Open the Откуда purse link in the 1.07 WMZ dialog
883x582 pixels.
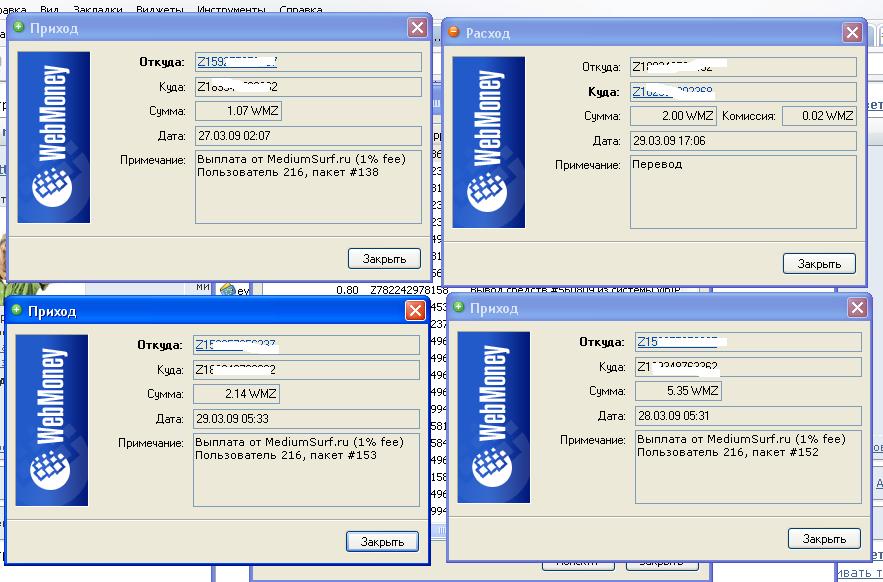coord(237,62)
